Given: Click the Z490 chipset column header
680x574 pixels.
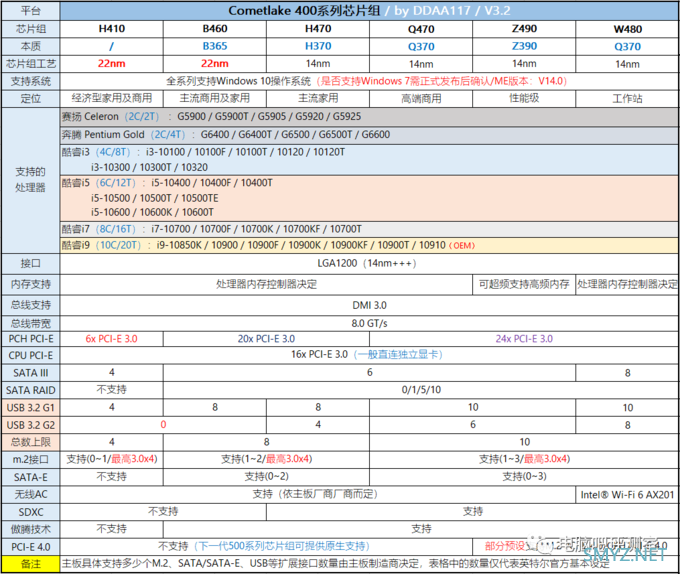Looking at the screenshot, I should 524,29.
